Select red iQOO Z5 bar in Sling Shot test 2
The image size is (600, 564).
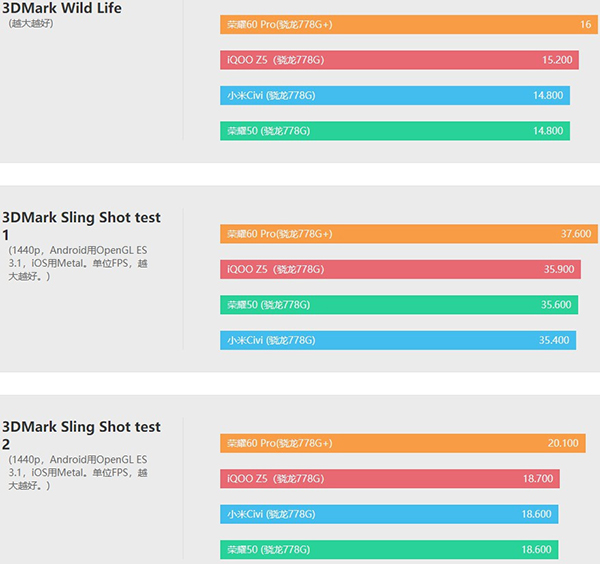[x=390, y=479]
